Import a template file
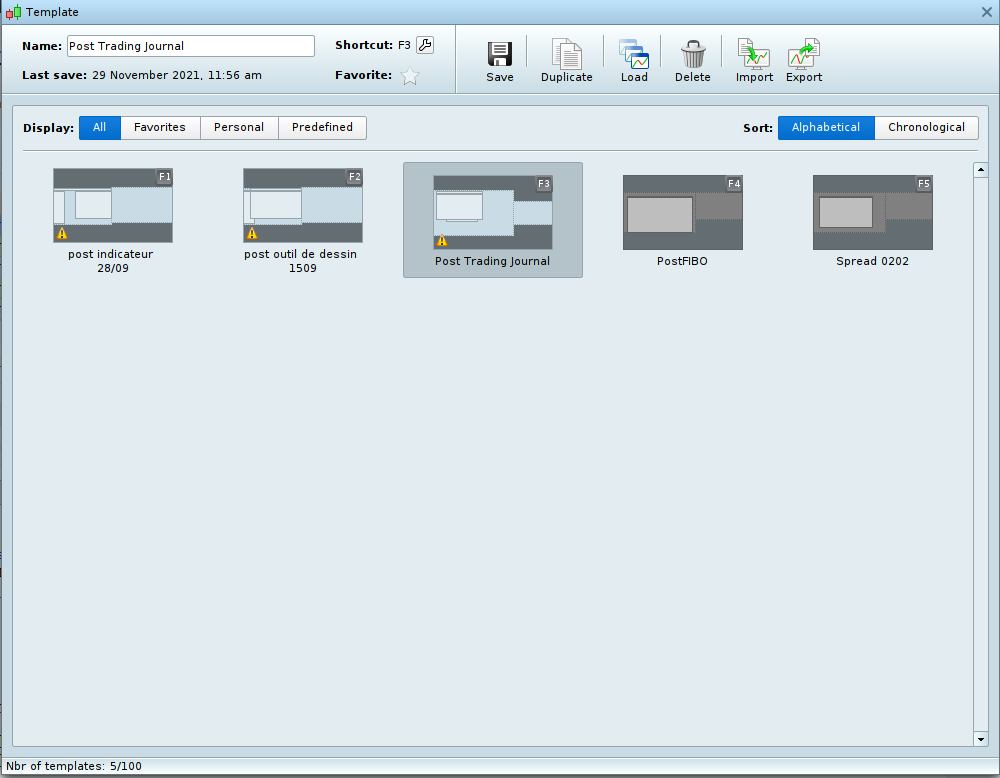The width and height of the screenshot is (1000, 778). point(754,61)
